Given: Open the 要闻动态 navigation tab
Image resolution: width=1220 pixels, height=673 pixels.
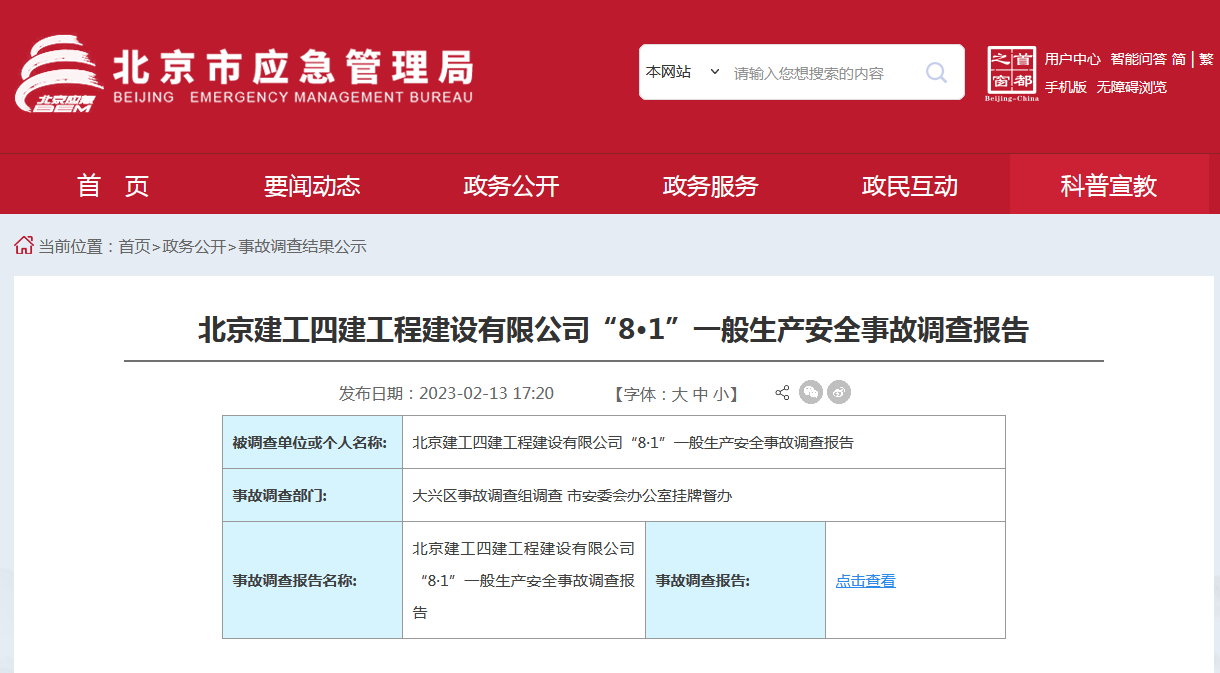Looking at the screenshot, I should coord(312,185).
